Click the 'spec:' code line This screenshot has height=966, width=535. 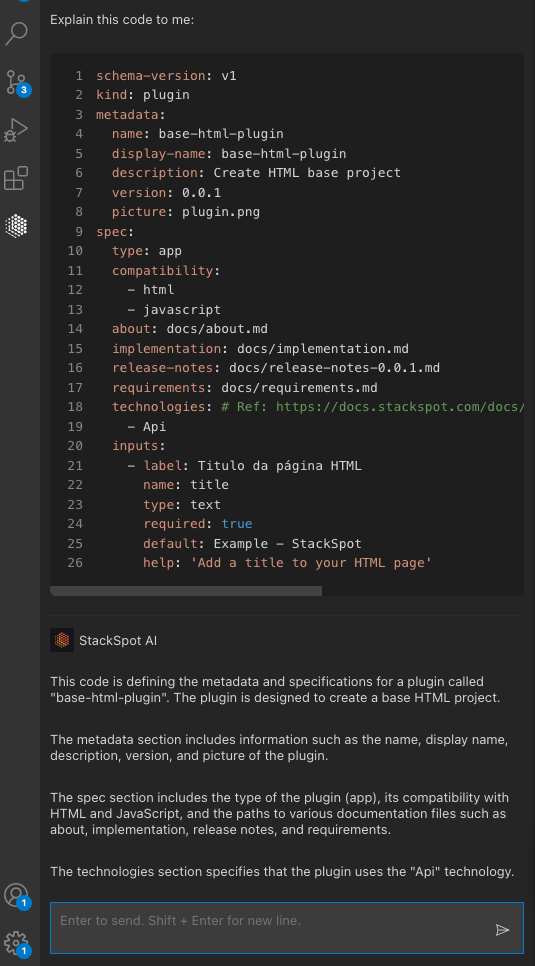(115, 232)
